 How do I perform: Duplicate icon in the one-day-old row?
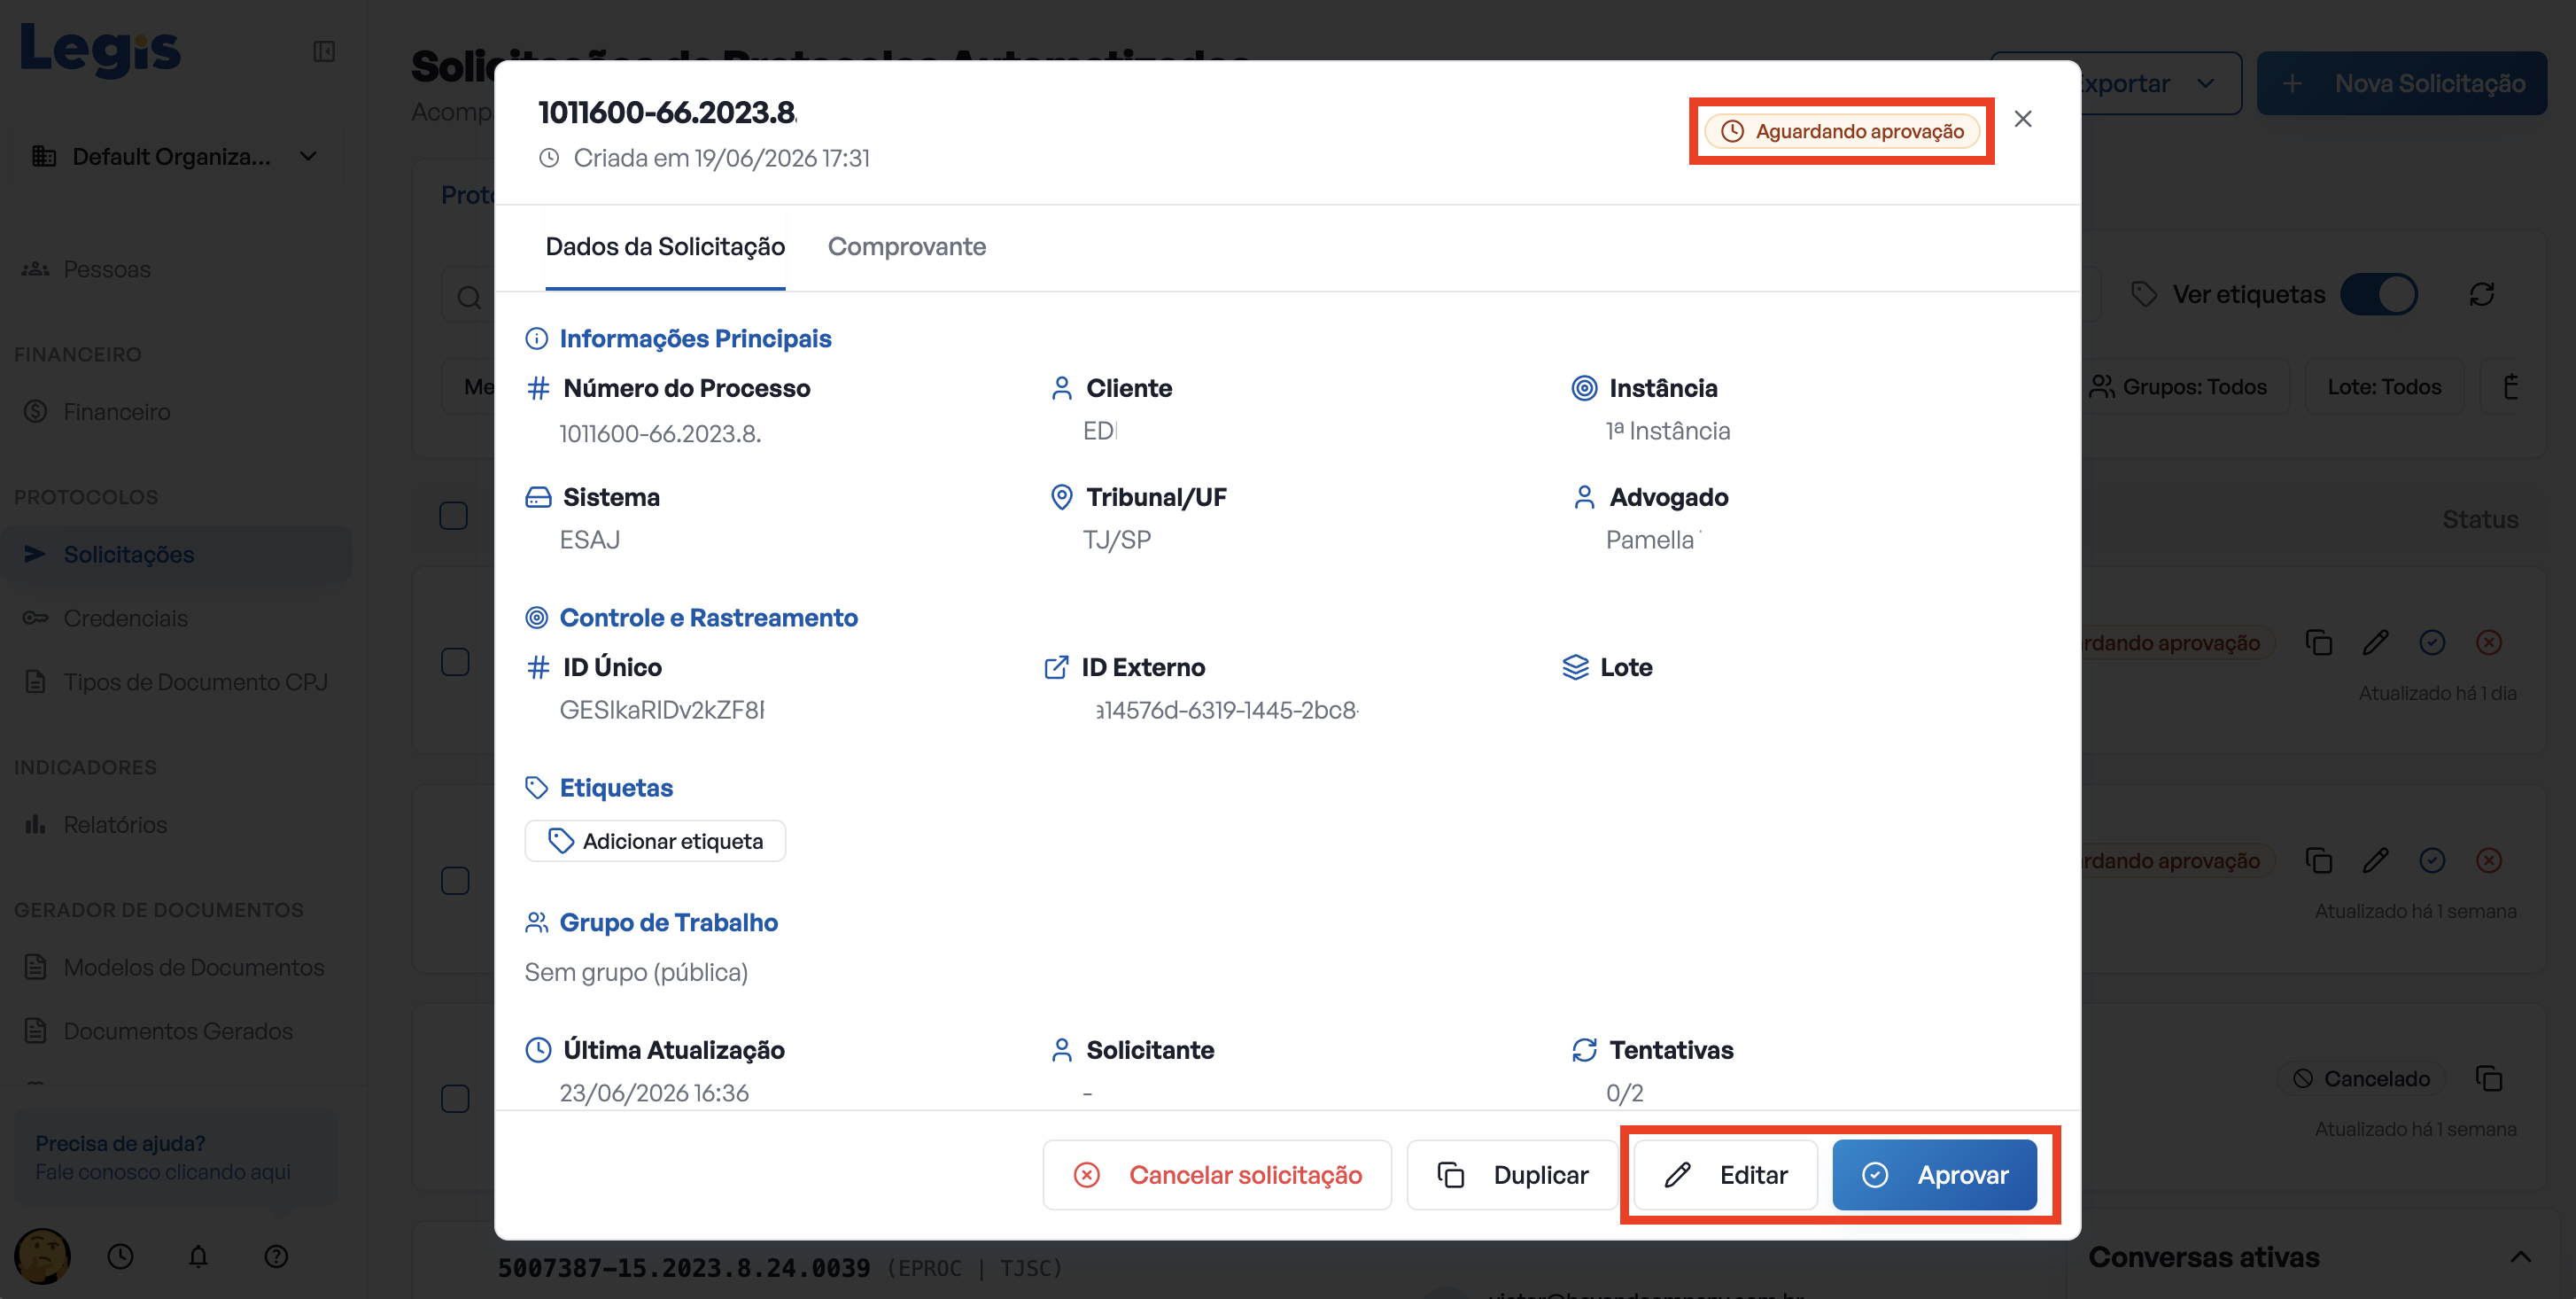(x=2318, y=642)
